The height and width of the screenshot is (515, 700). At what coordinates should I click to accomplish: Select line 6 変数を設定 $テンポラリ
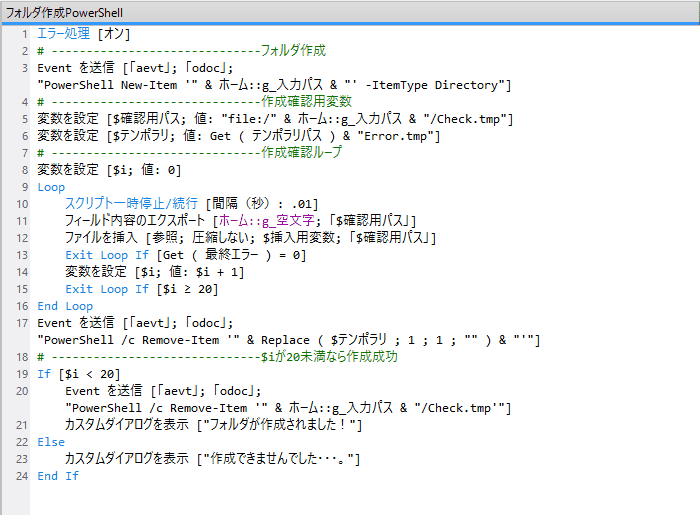tap(238, 136)
